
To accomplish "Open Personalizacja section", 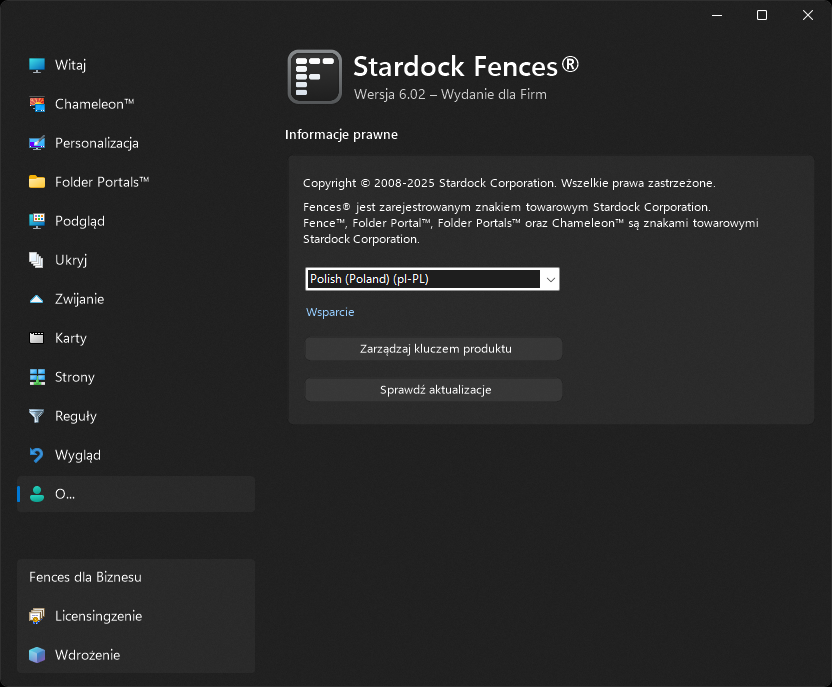I will (136, 143).
